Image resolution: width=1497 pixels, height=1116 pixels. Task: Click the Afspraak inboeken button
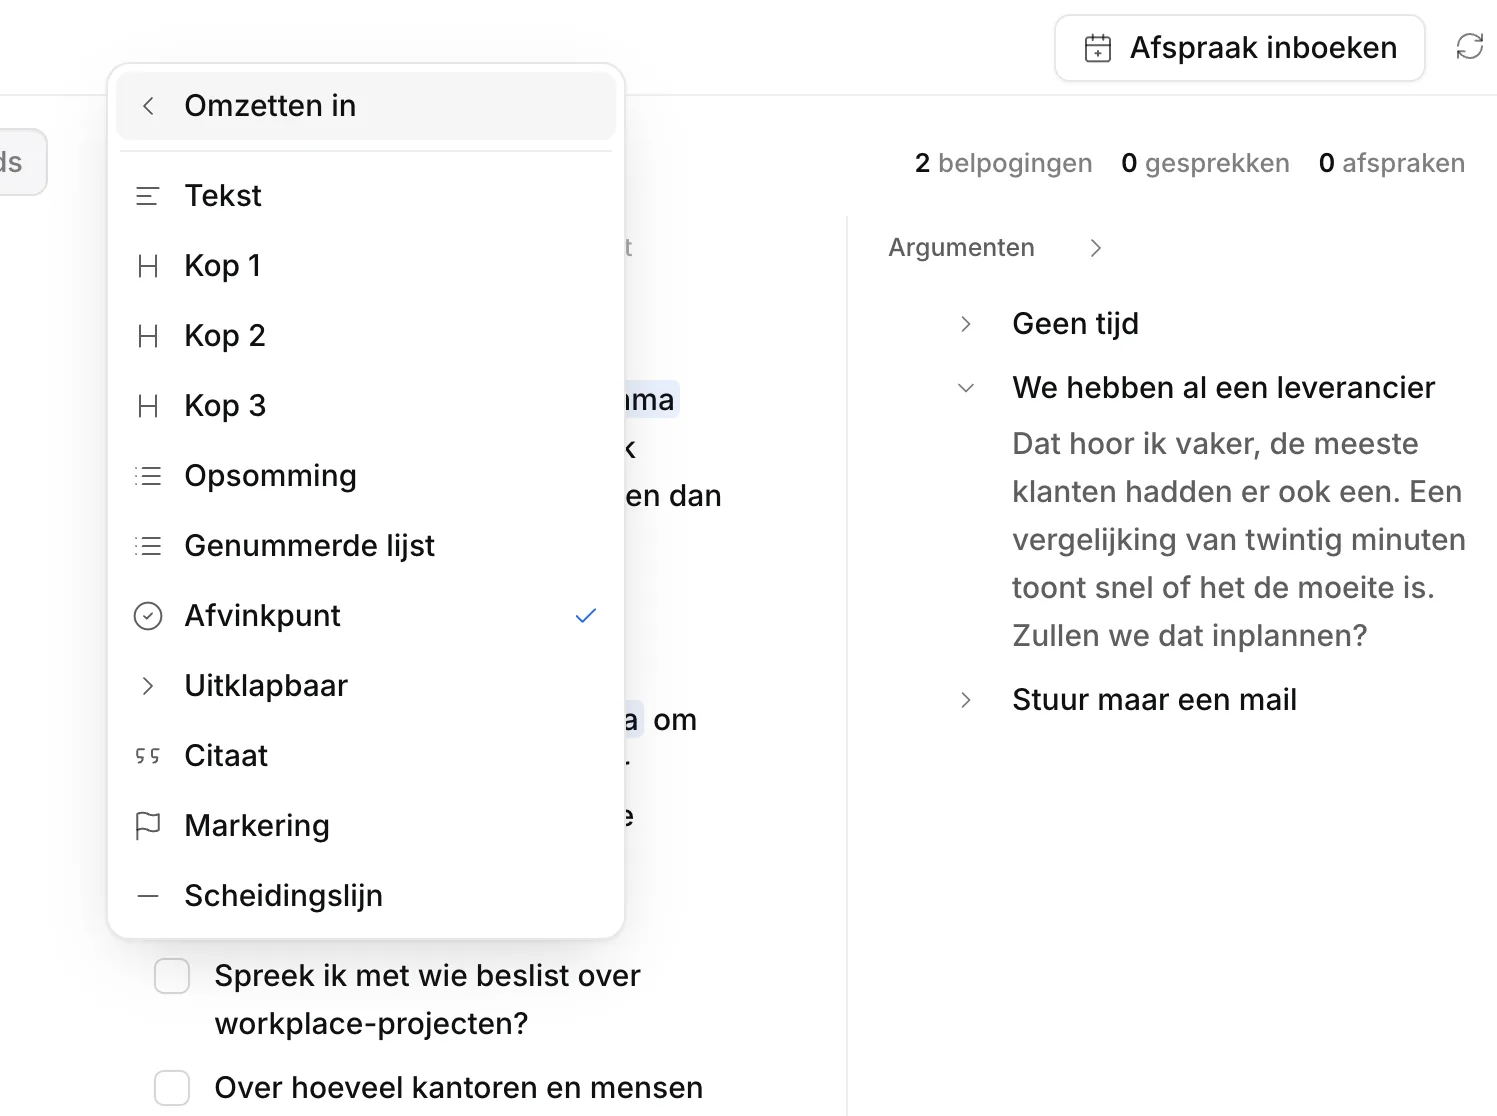click(x=1240, y=48)
